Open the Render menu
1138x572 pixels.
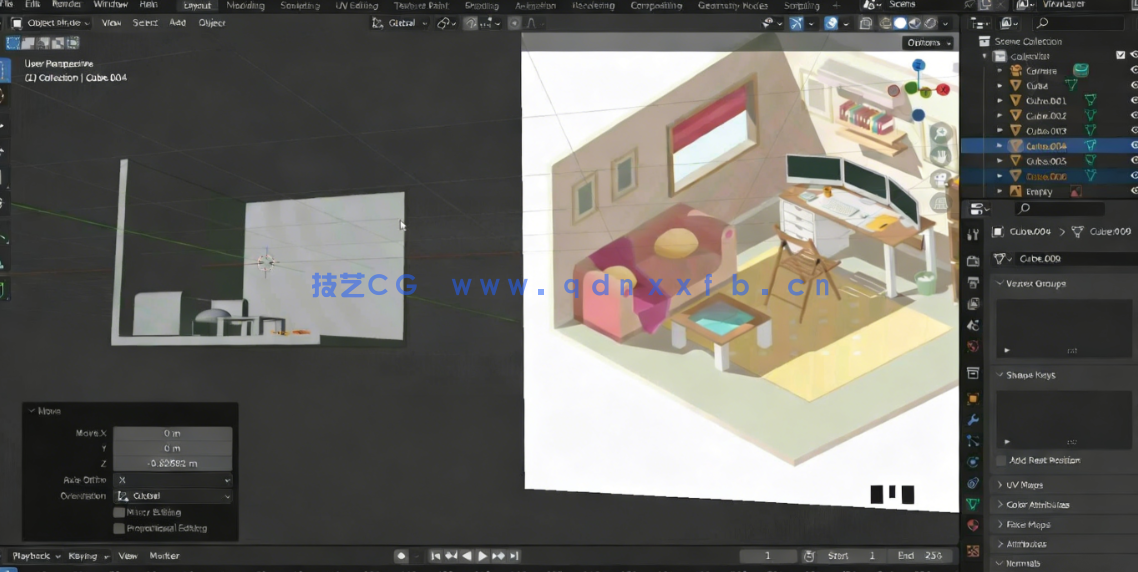coord(67,4)
